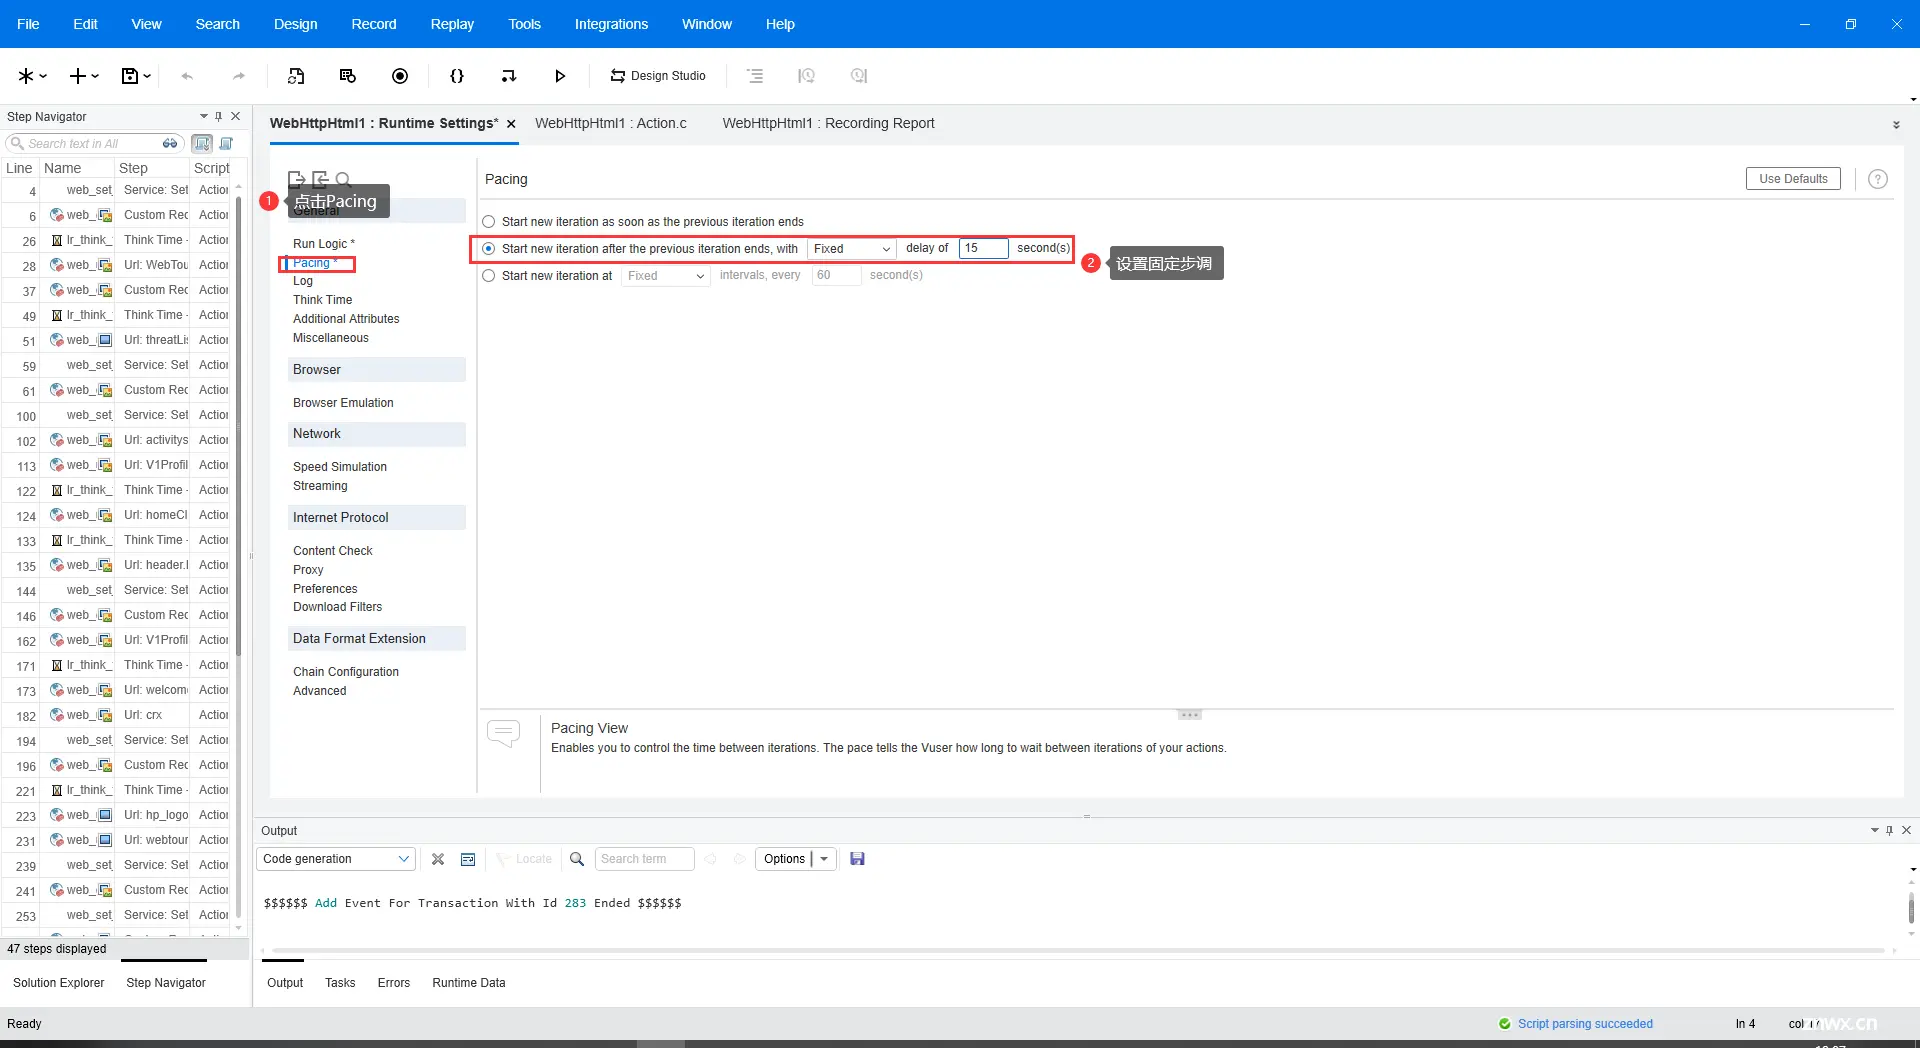
Task: Click the save script floppy icon
Action: tap(130, 76)
